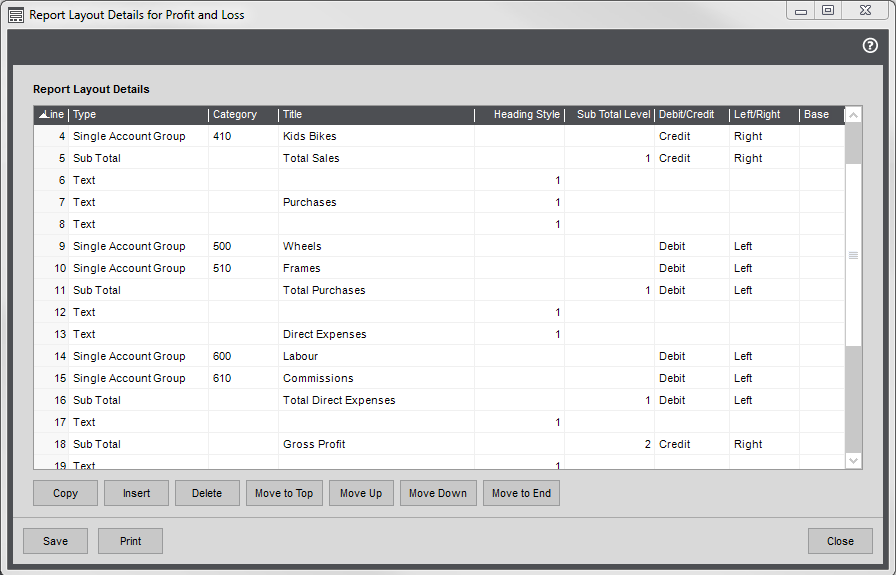Save the report layout
Screen dimensions: 896x575
tap(55, 541)
